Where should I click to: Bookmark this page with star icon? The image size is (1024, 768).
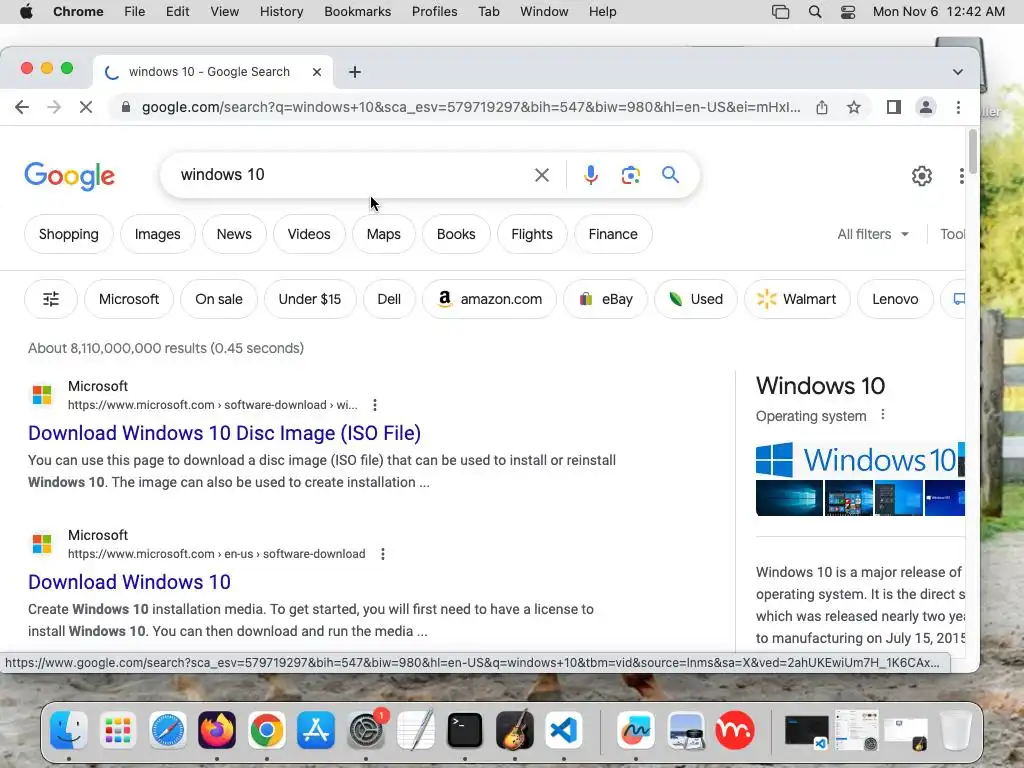pyautogui.click(x=854, y=107)
